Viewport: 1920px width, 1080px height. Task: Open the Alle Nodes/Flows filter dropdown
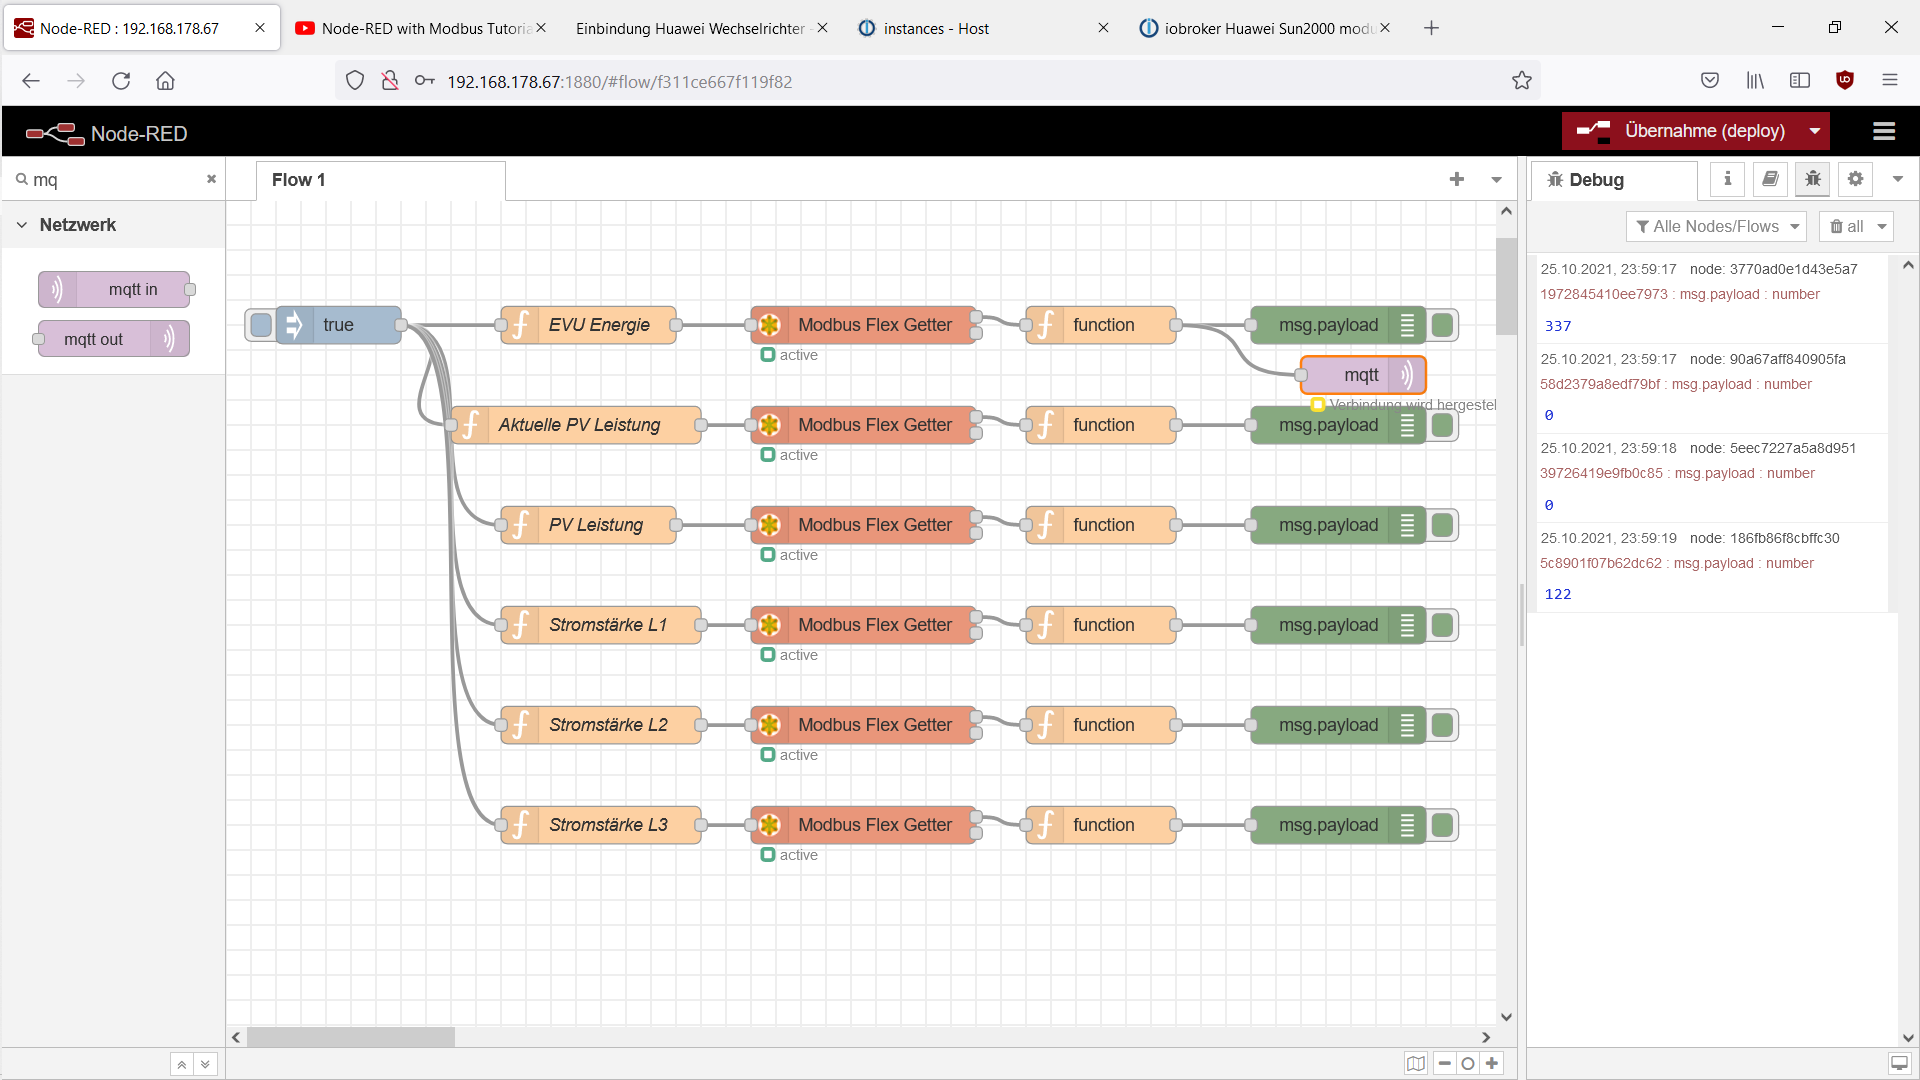coord(1716,226)
